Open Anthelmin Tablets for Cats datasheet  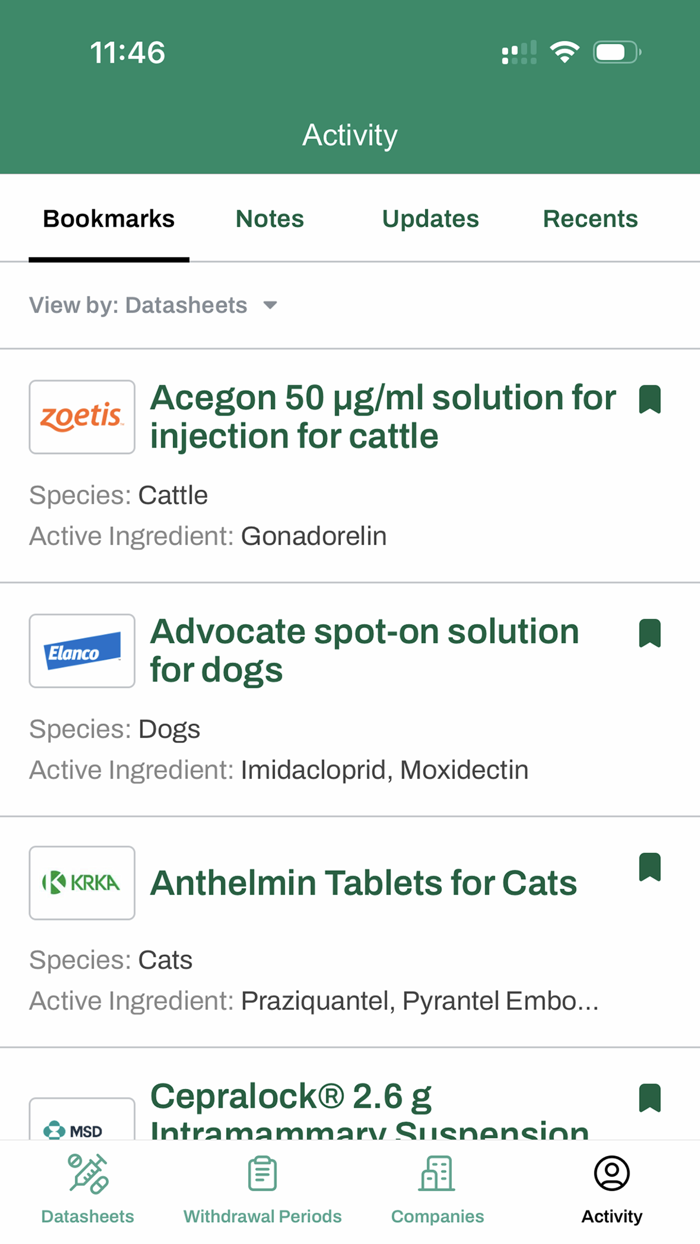[364, 884]
